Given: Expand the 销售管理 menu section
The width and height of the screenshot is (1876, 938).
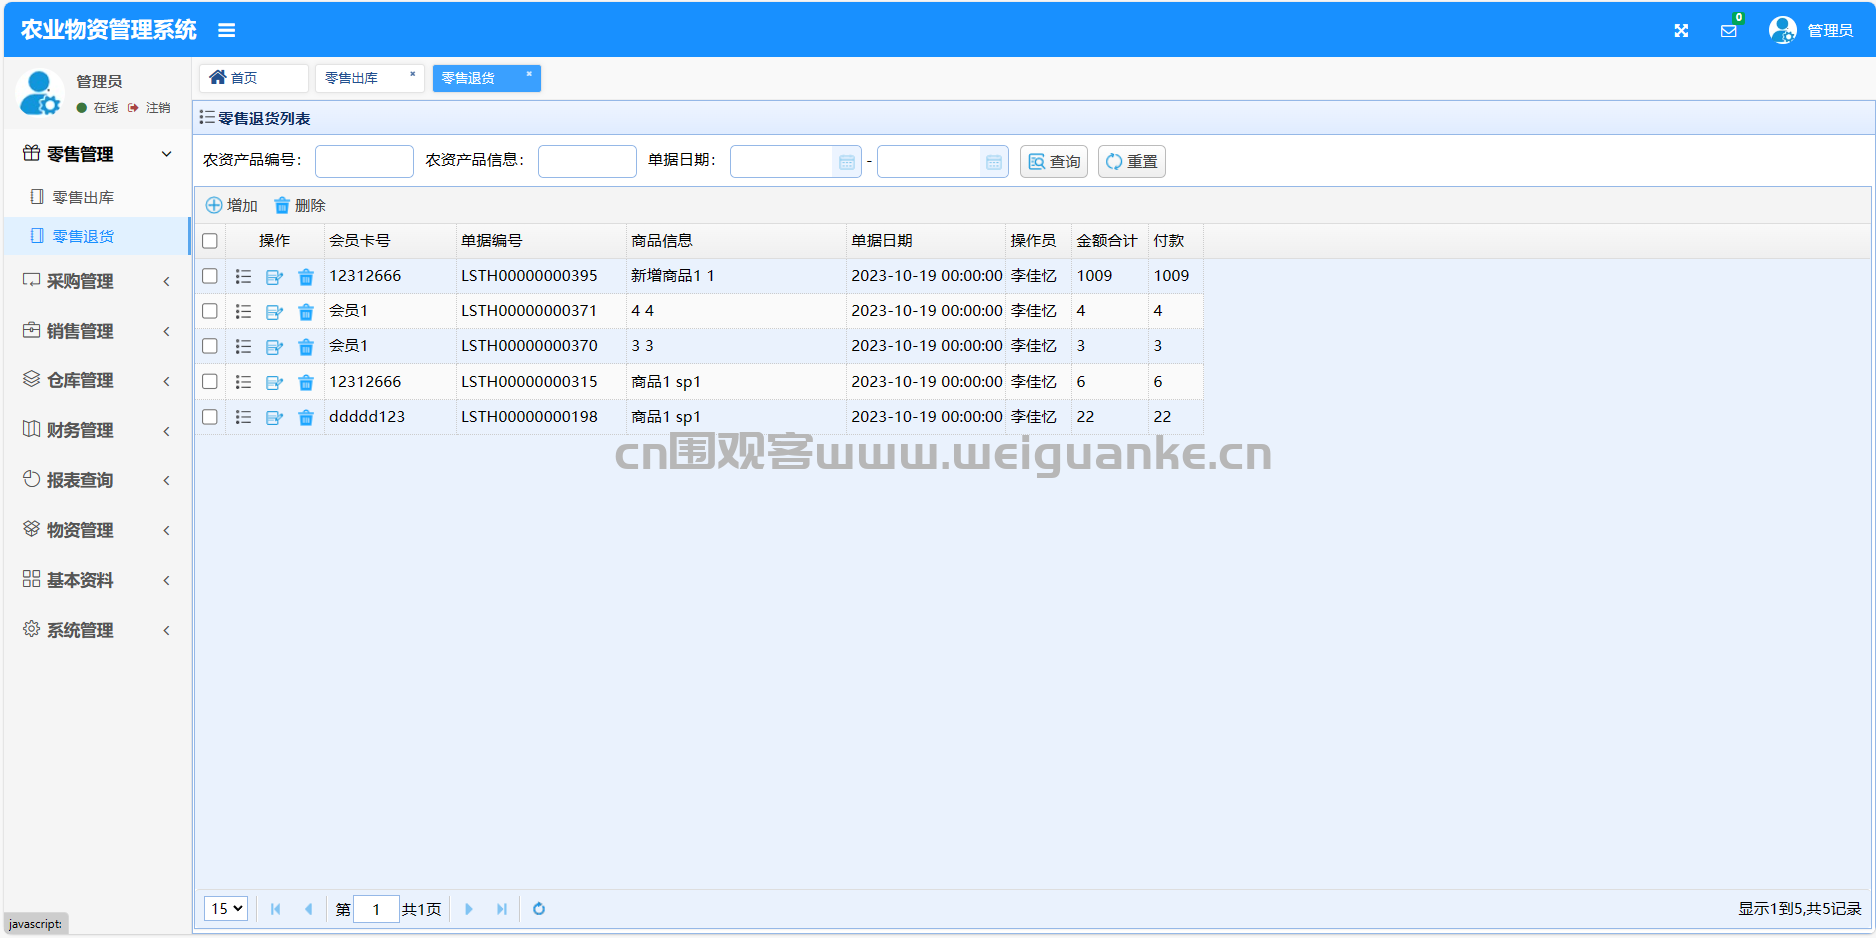Looking at the screenshot, I should (97, 331).
